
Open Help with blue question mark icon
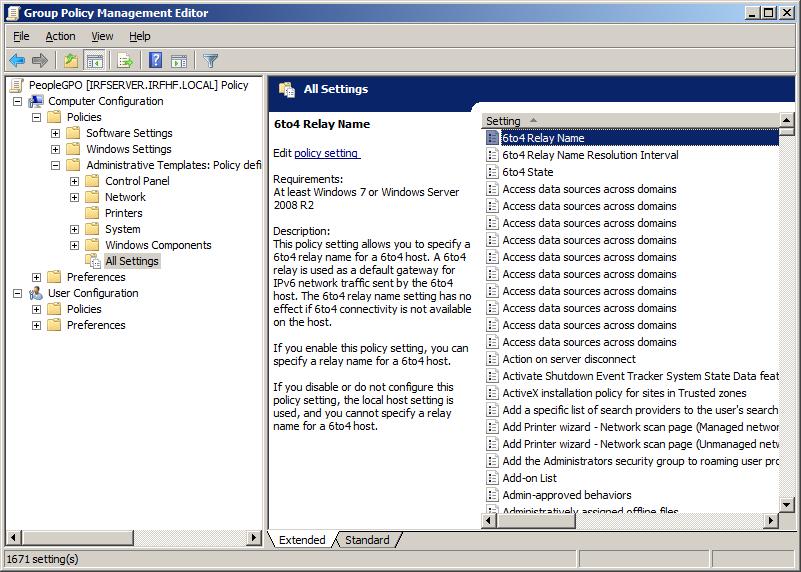click(156, 61)
